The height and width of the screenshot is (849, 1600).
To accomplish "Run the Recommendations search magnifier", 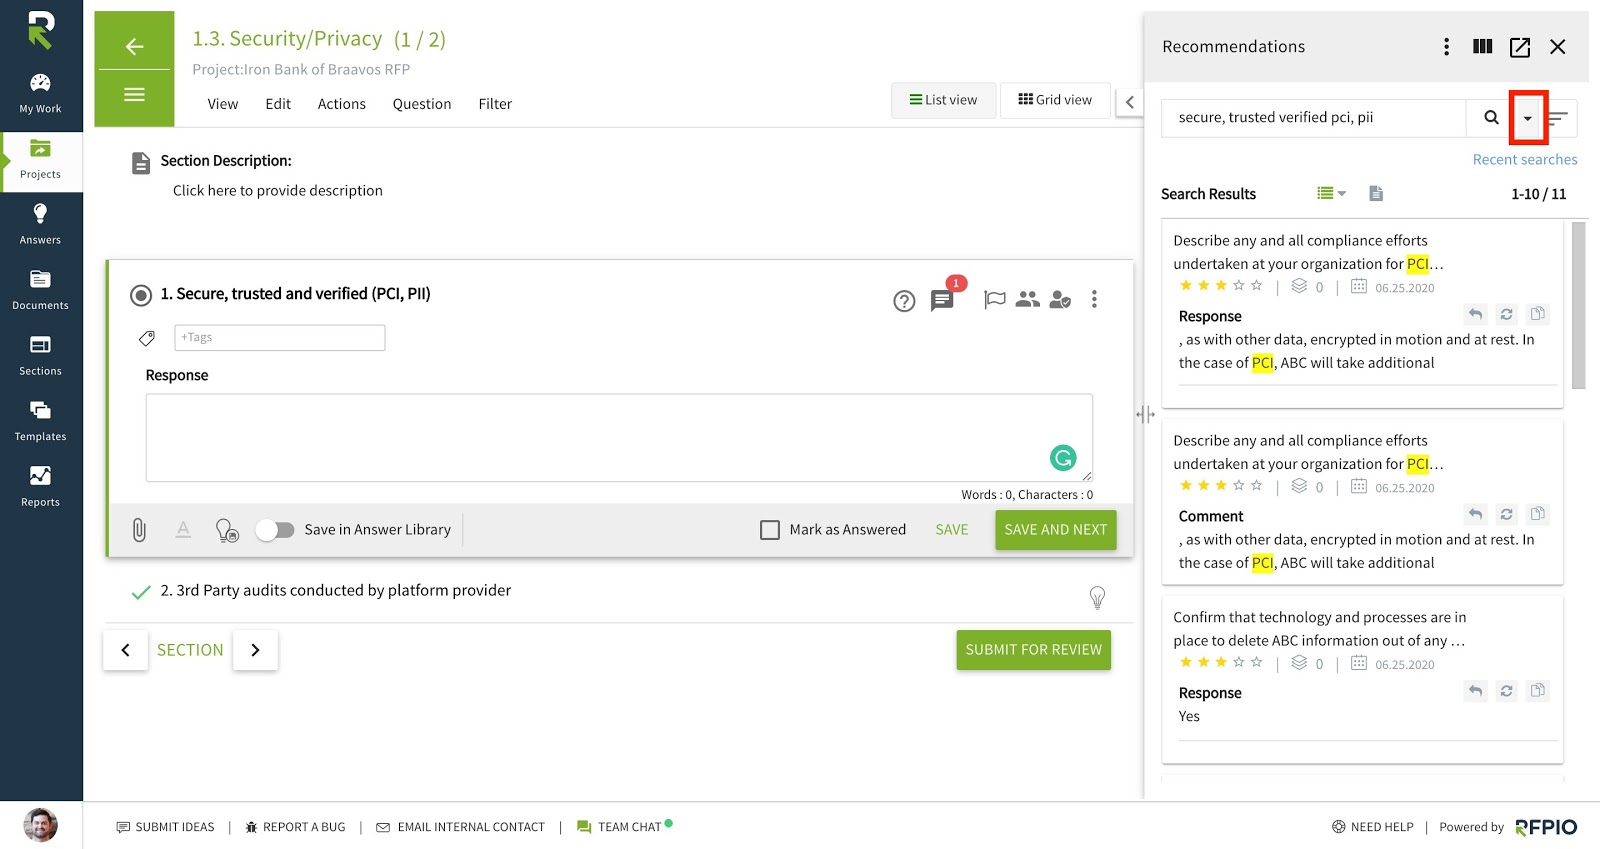I will pyautogui.click(x=1491, y=117).
